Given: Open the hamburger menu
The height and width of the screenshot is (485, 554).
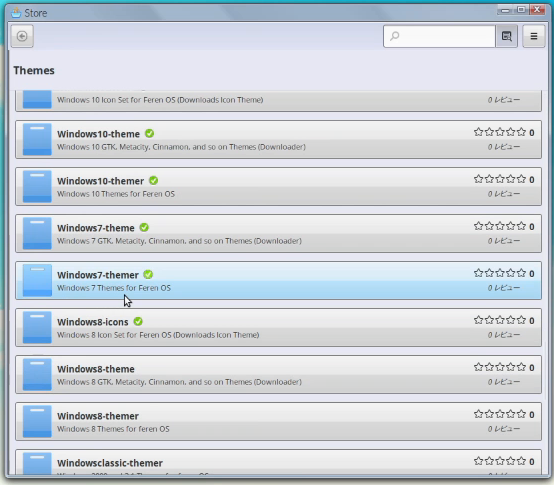Looking at the screenshot, I should point(534,36).
